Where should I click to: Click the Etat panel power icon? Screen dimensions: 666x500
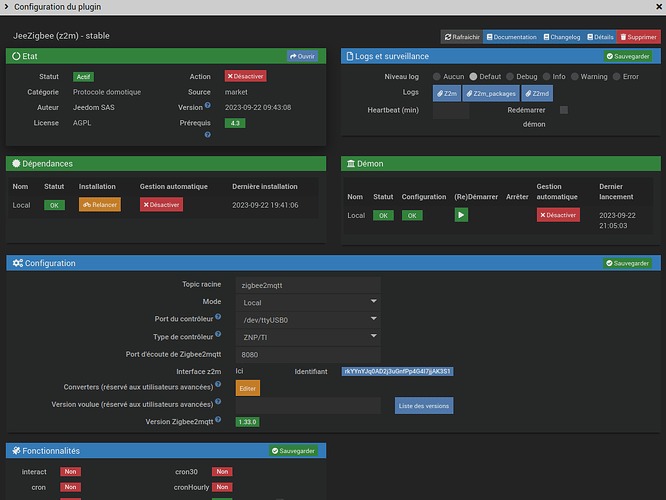pyautogui.click(x=16, y=56)
